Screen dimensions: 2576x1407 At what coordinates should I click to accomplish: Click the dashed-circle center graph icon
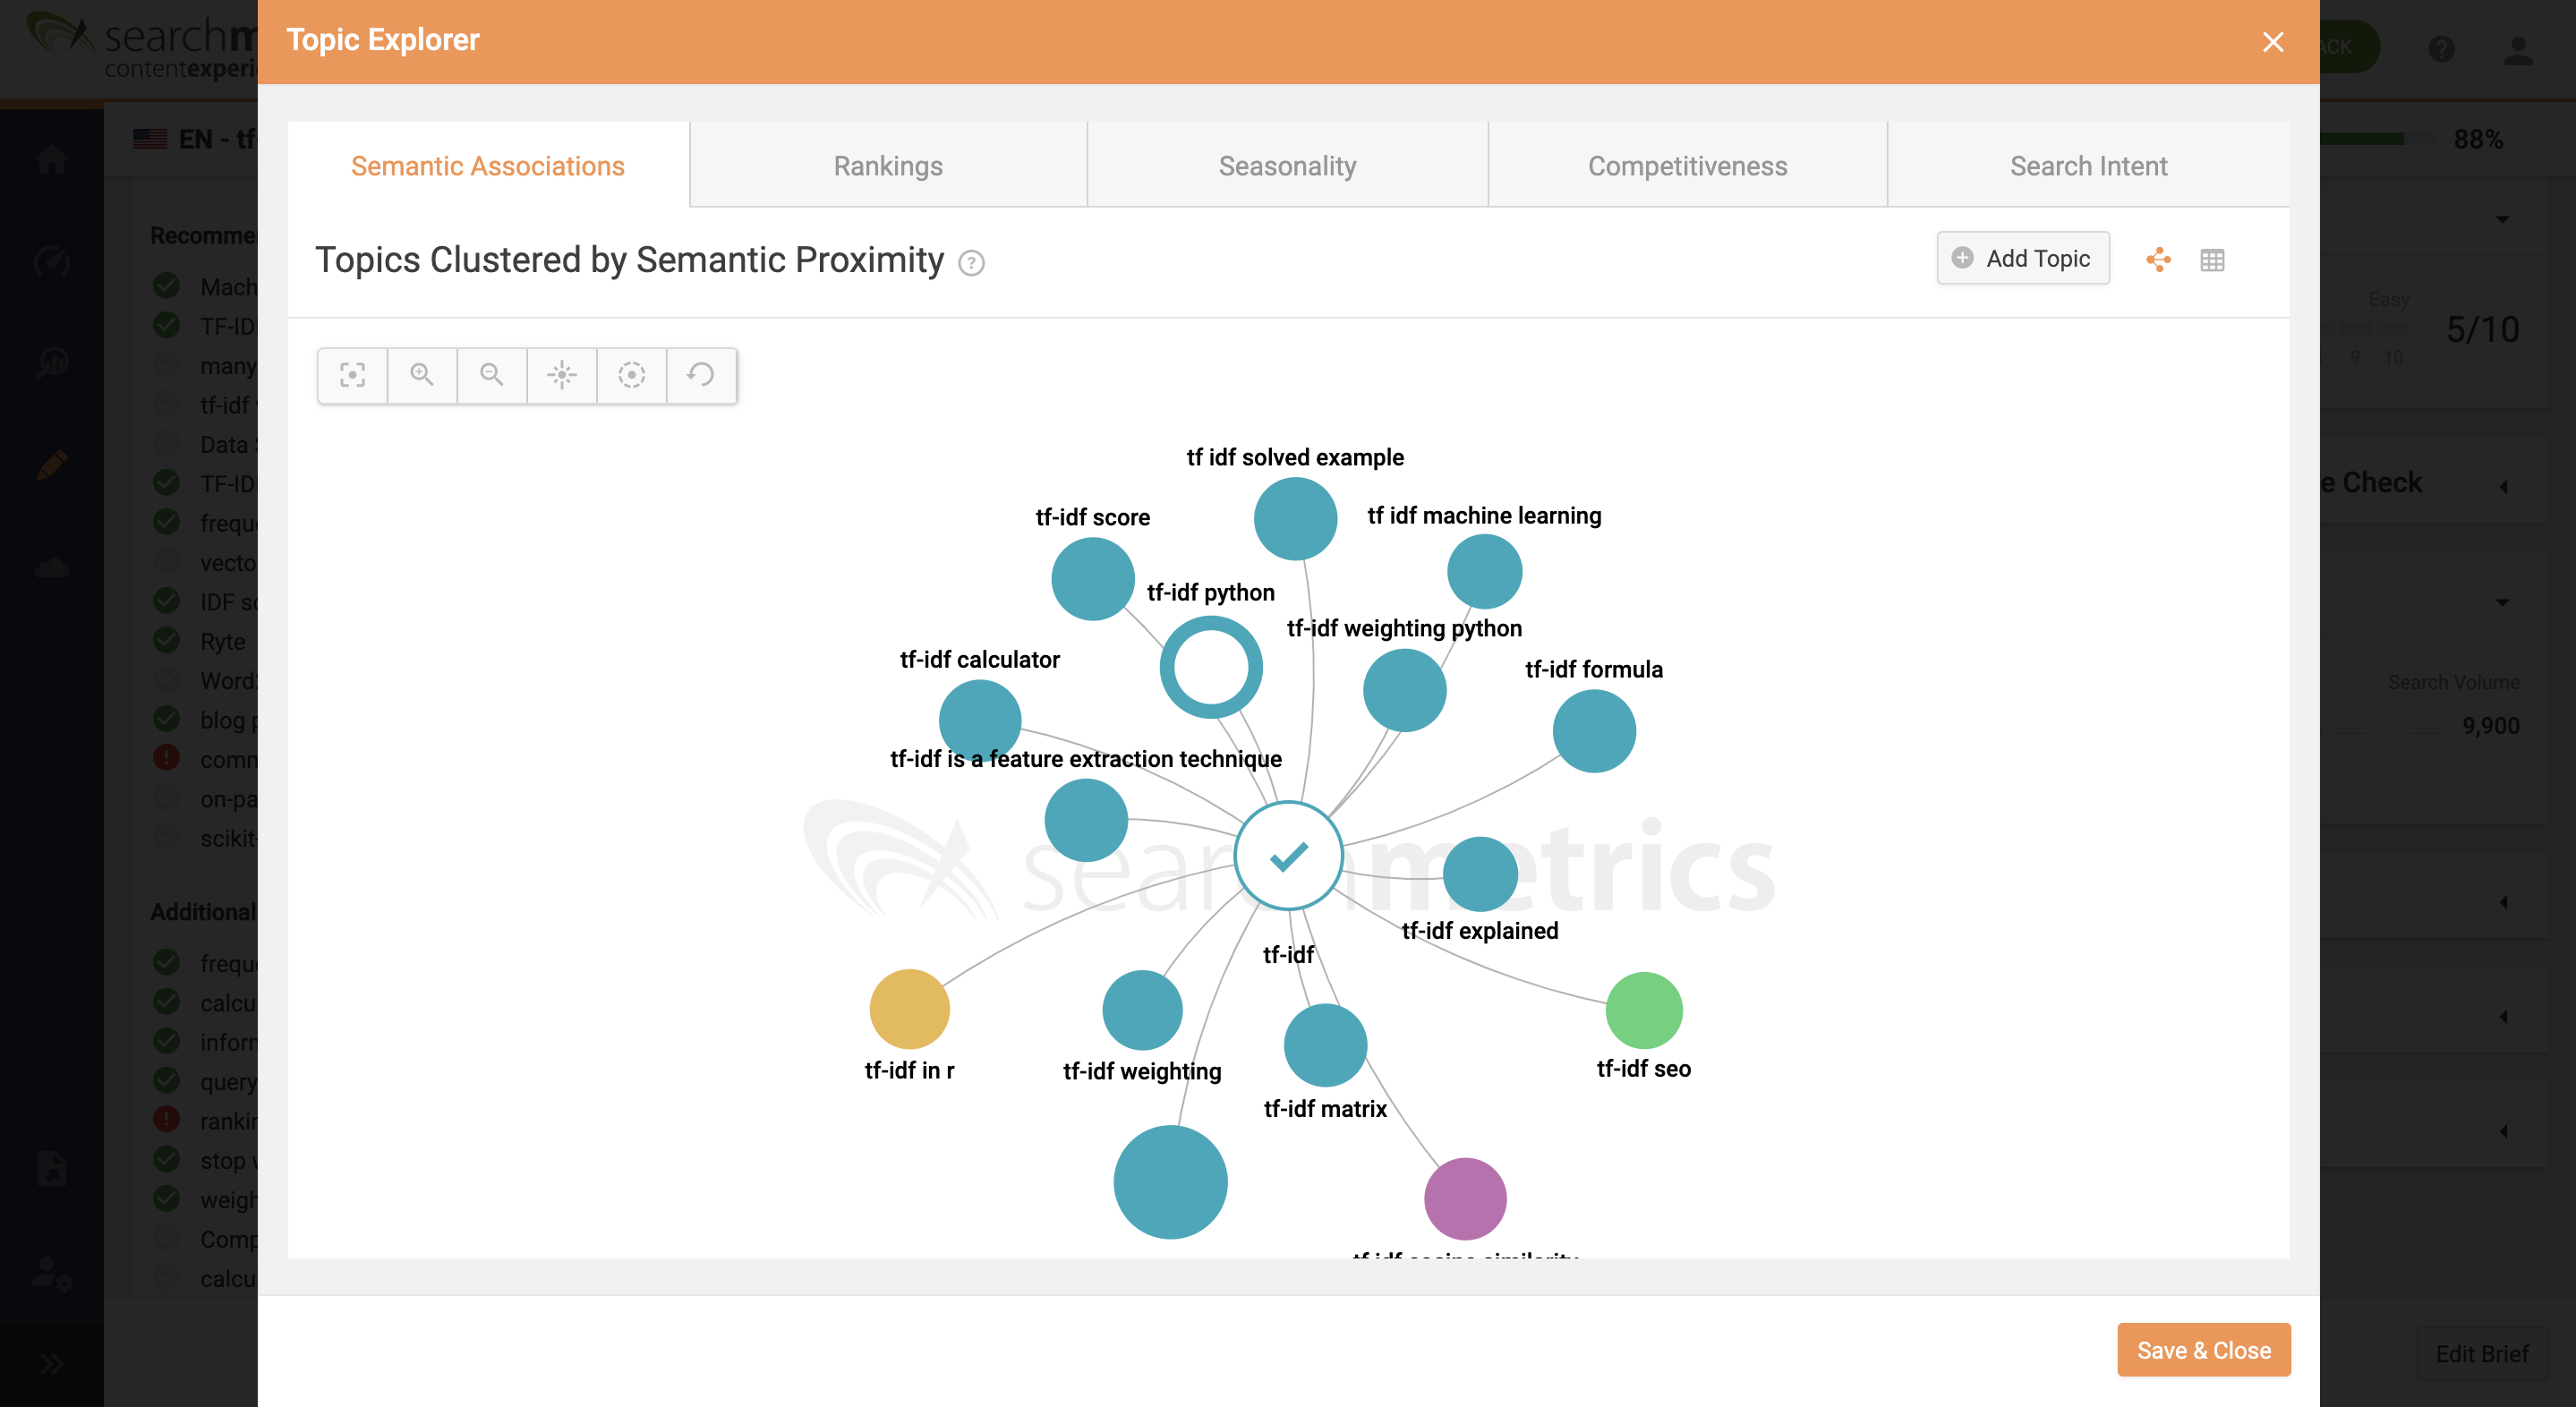click(x=631, y=375)
